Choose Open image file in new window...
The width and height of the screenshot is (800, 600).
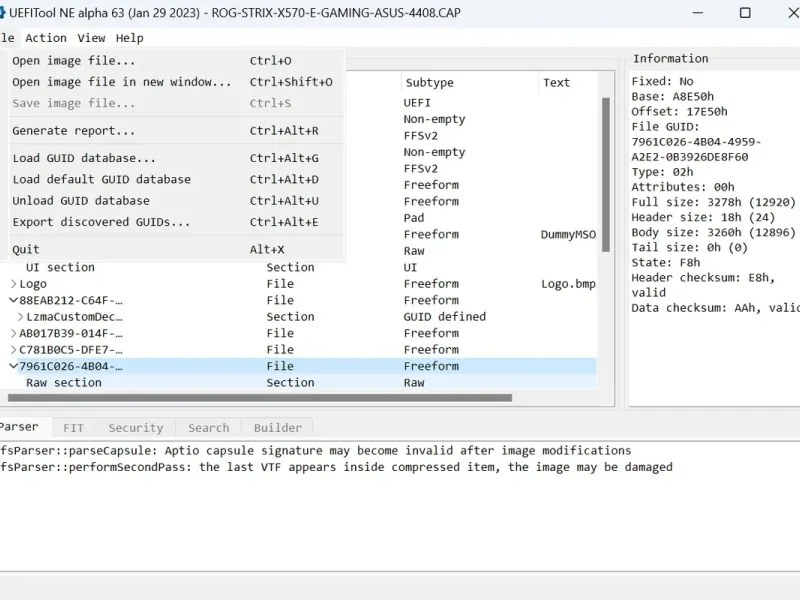point(177,82)
